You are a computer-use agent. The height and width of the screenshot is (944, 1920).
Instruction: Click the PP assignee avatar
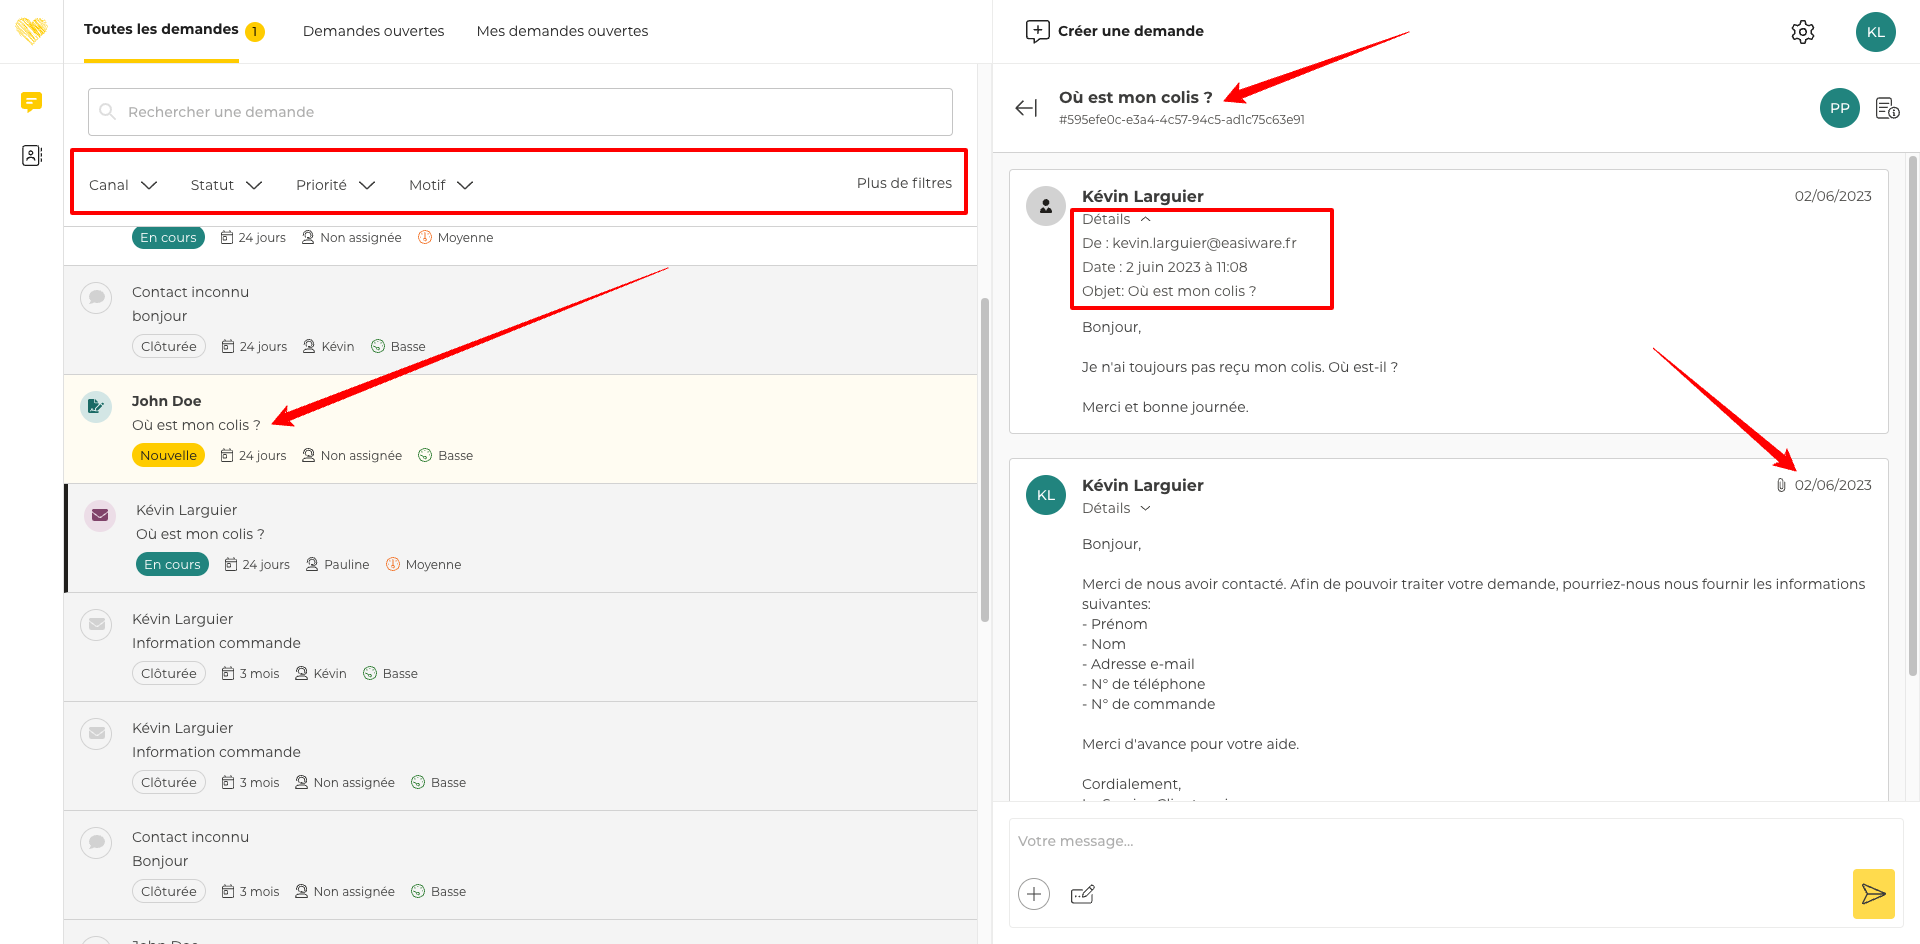[1839, 108]
